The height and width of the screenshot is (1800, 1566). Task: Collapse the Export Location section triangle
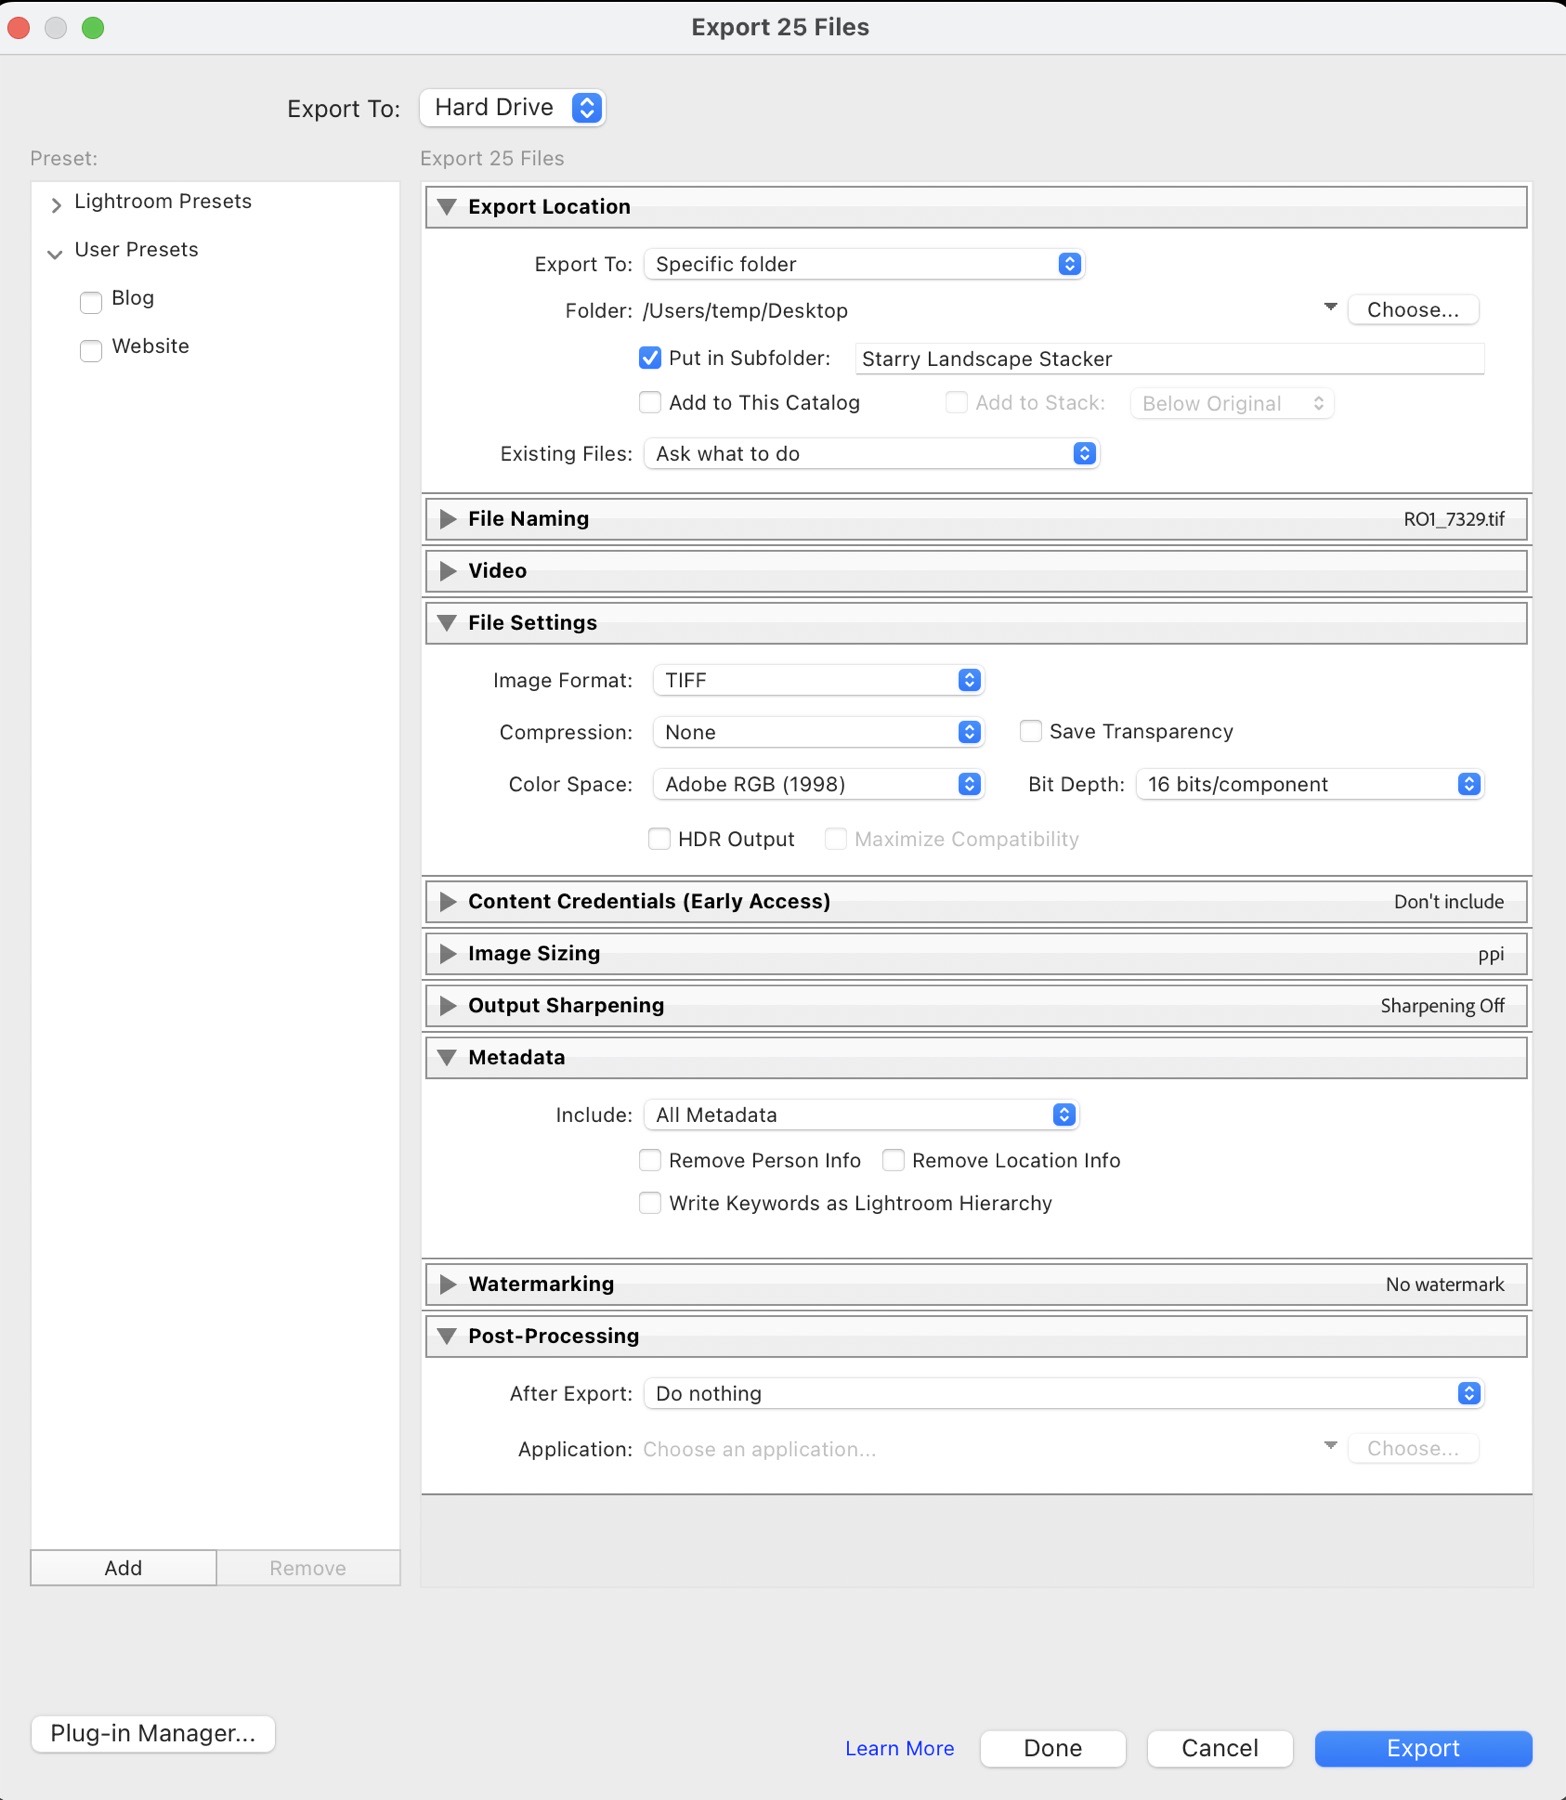447,207
